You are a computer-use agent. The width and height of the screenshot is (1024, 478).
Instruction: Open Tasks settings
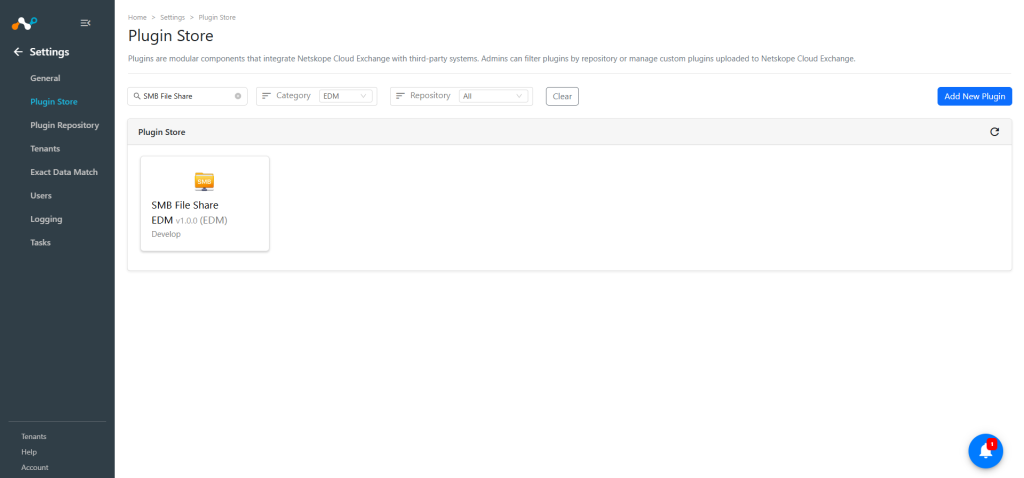40,243
